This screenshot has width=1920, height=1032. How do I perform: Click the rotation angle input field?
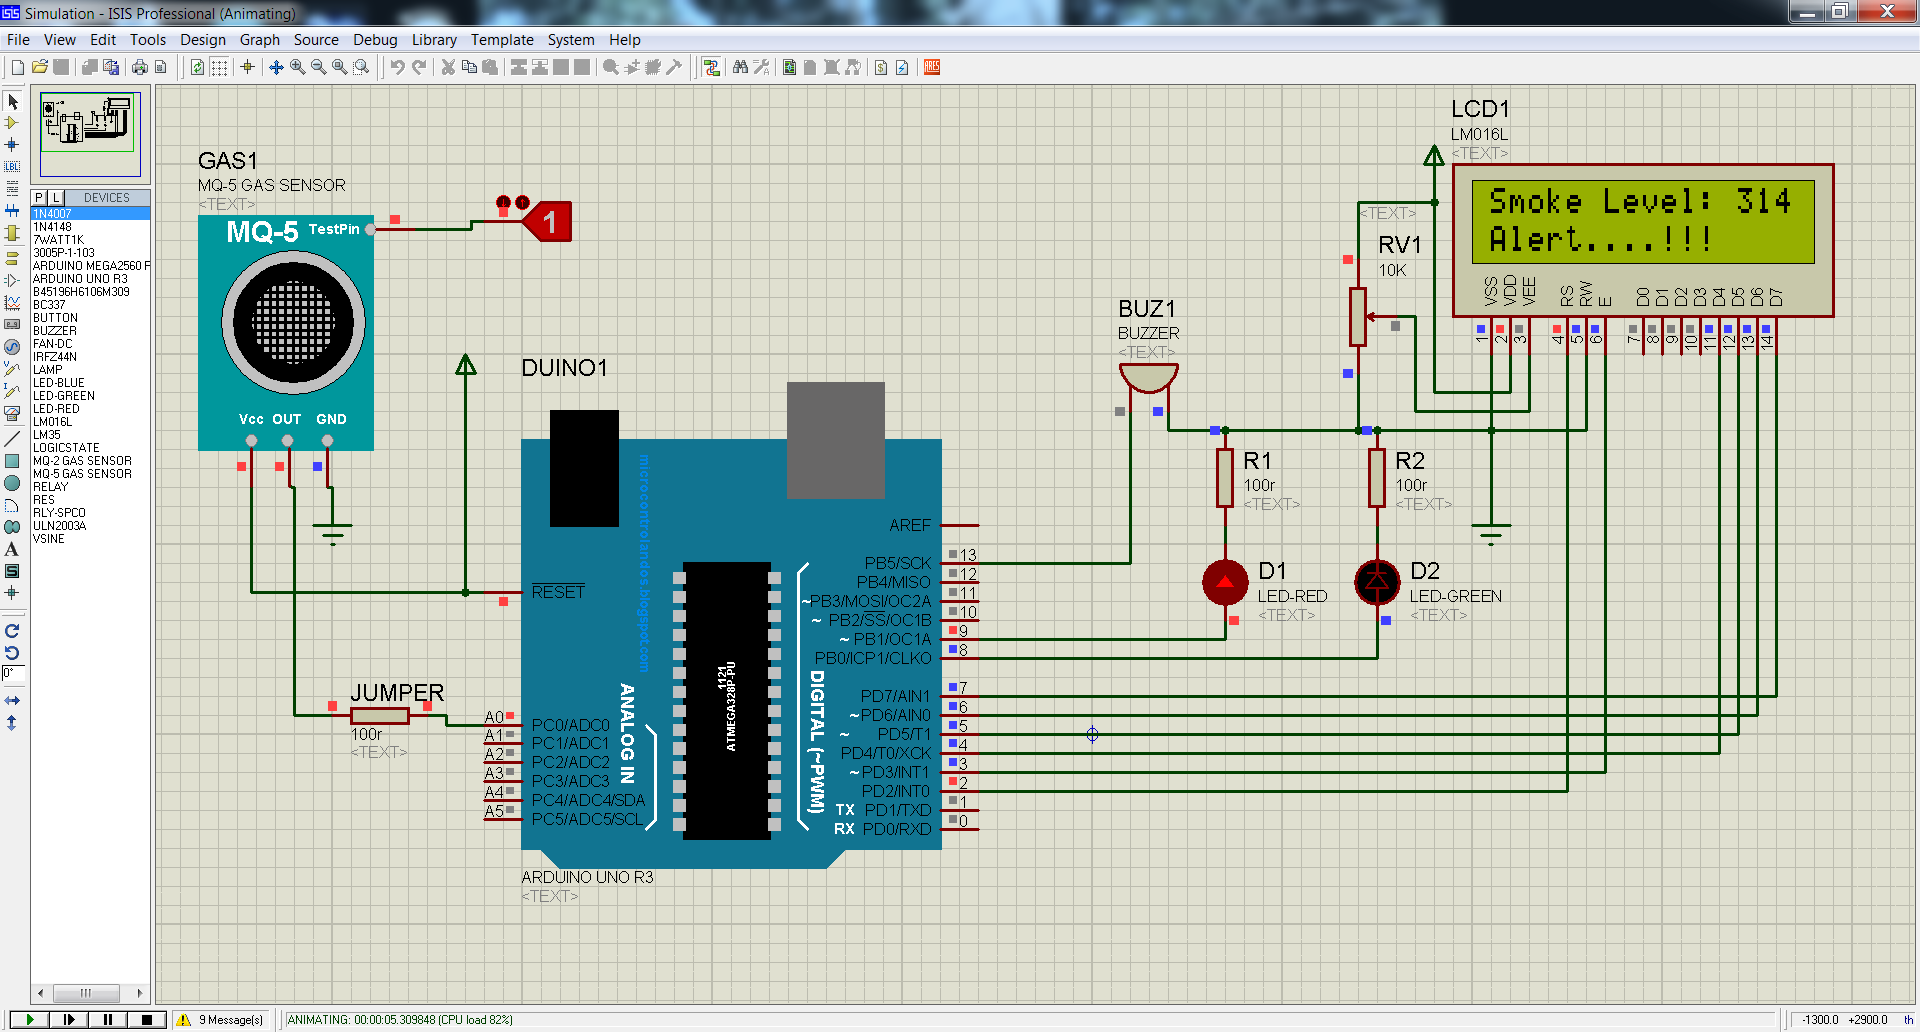coord(12,674)
